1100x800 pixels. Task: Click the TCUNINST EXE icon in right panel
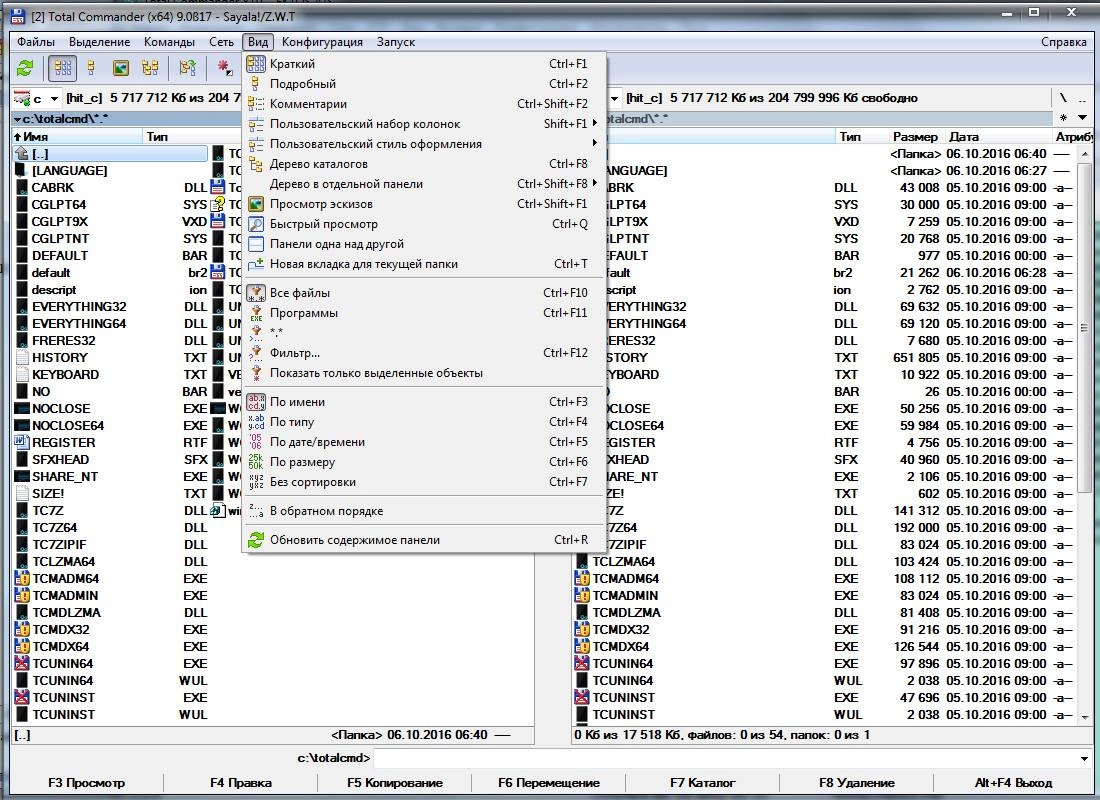click(x=582, y=697)
